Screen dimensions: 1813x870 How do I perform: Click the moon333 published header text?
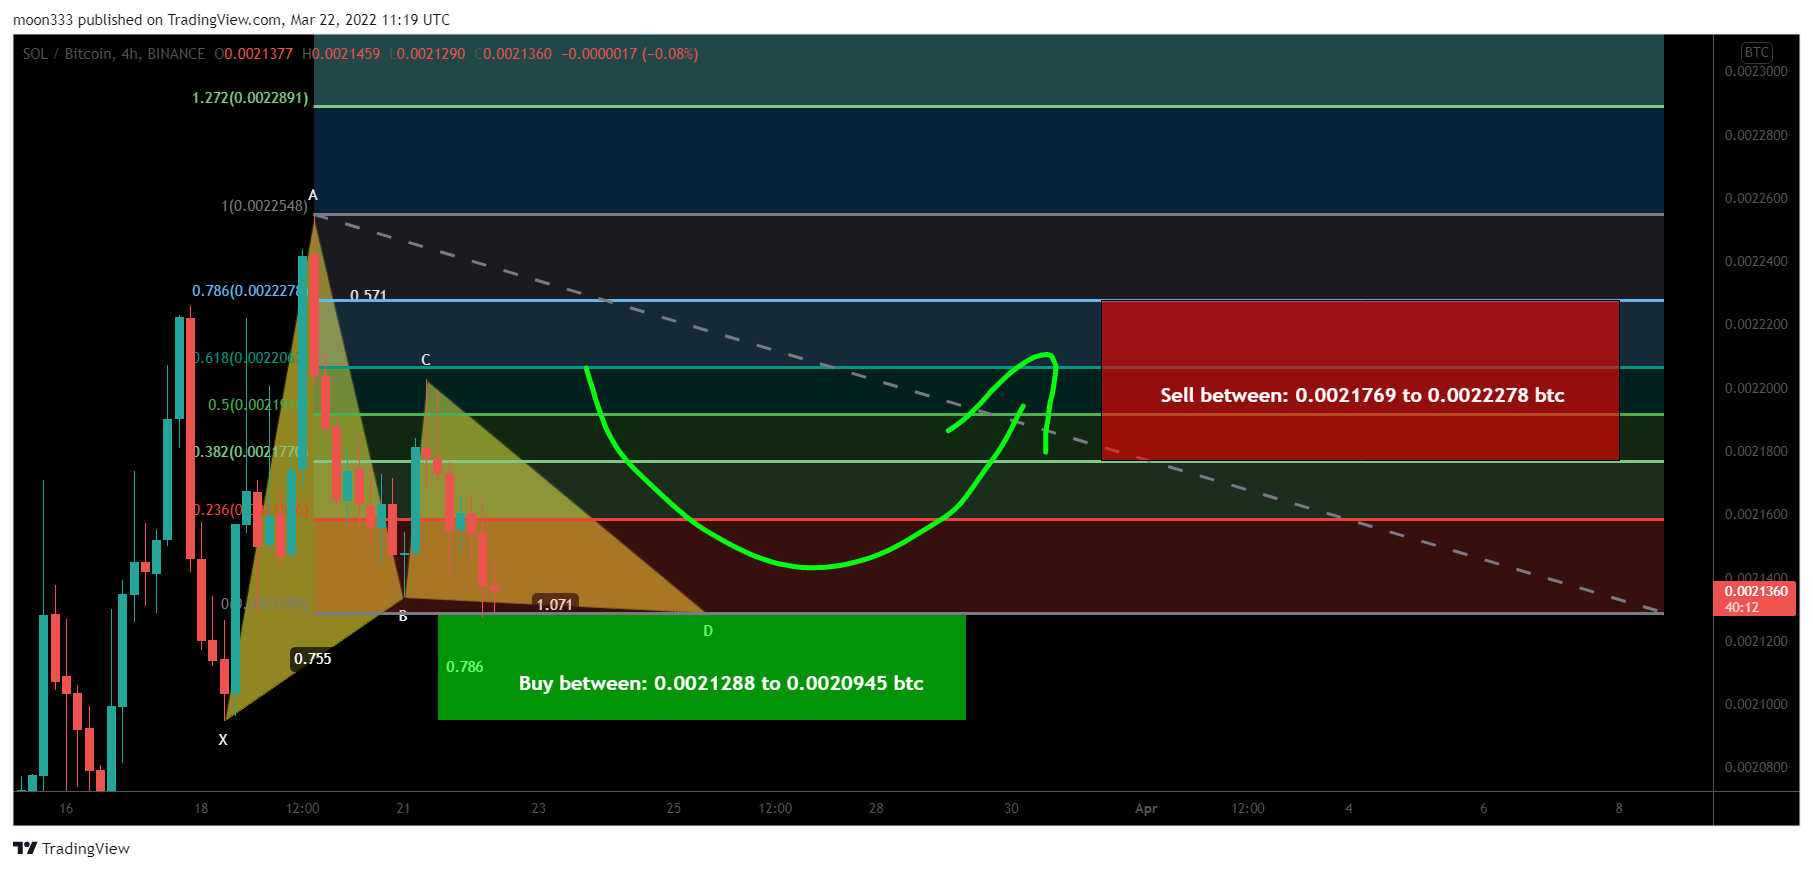pos(231,20)
